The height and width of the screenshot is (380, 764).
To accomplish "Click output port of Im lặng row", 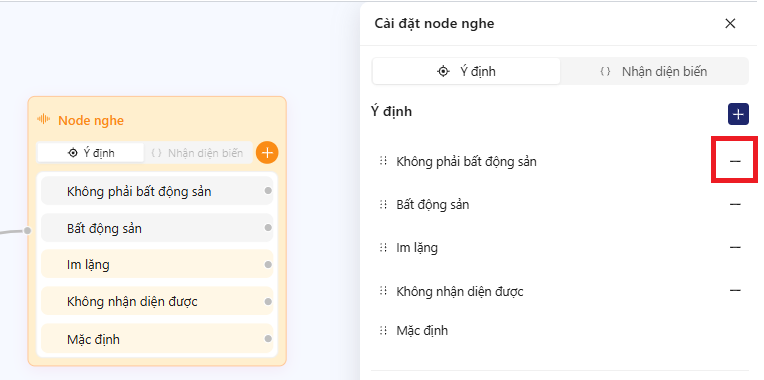I will (x=268, y=265).
